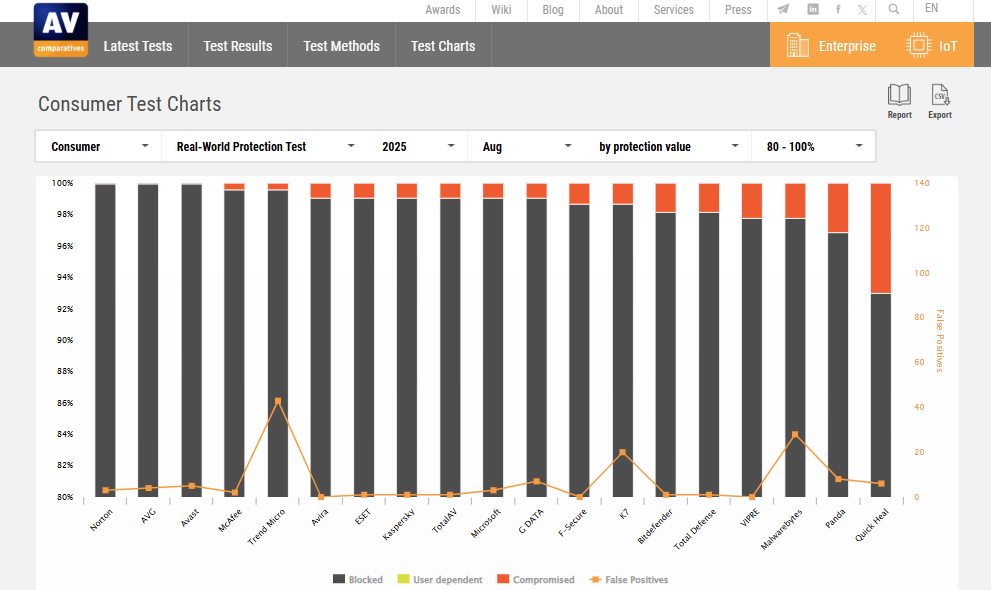
Task: Open the Aug month dropdown
Action: (x=526, y=147)
